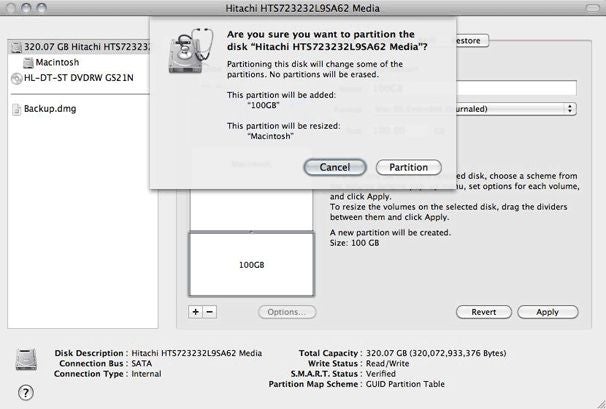Click the 'Verified' S.M.A.R.T. status text
The height and width of the screenshot is (409, 606).
point(381,374)
